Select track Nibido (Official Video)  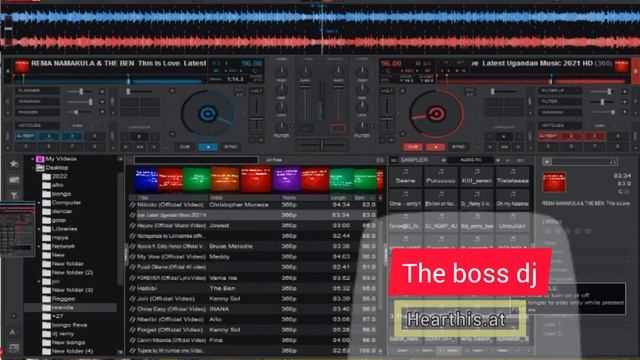tap(253, 204)
